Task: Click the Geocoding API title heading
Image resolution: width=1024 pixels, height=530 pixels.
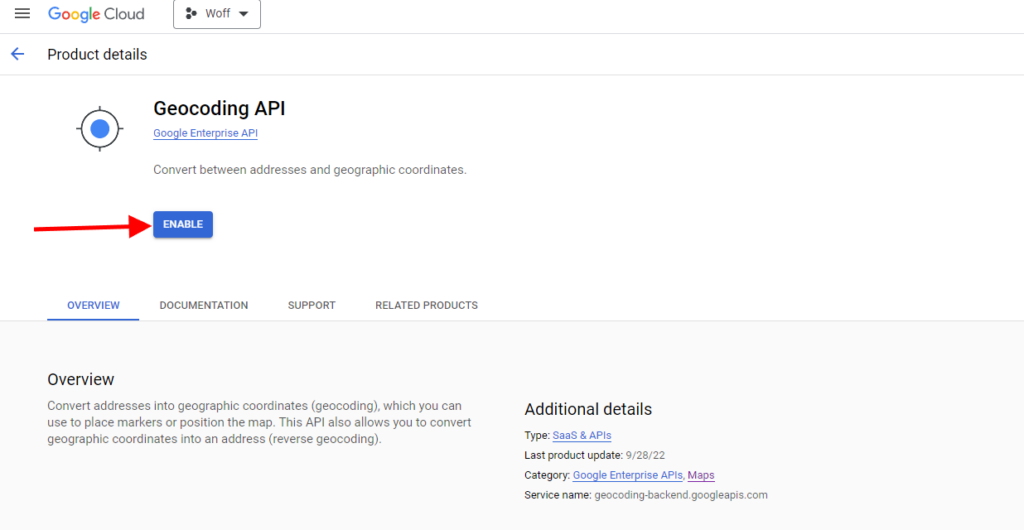Action: (219, 108)
